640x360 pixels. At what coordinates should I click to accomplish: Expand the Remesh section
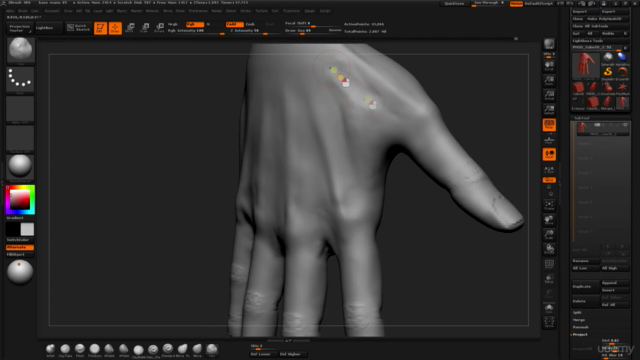[580, 327]
